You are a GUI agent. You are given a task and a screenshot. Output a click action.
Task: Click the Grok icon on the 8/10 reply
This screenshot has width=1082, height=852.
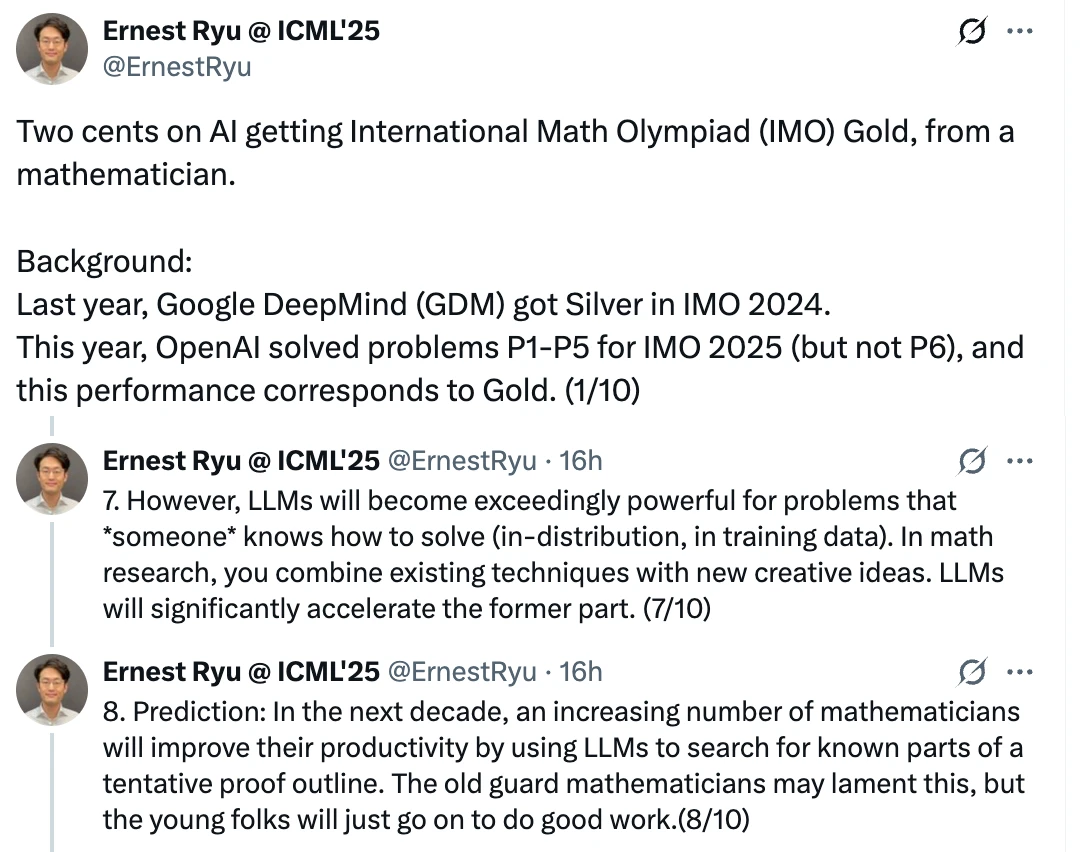pos(970,672)
